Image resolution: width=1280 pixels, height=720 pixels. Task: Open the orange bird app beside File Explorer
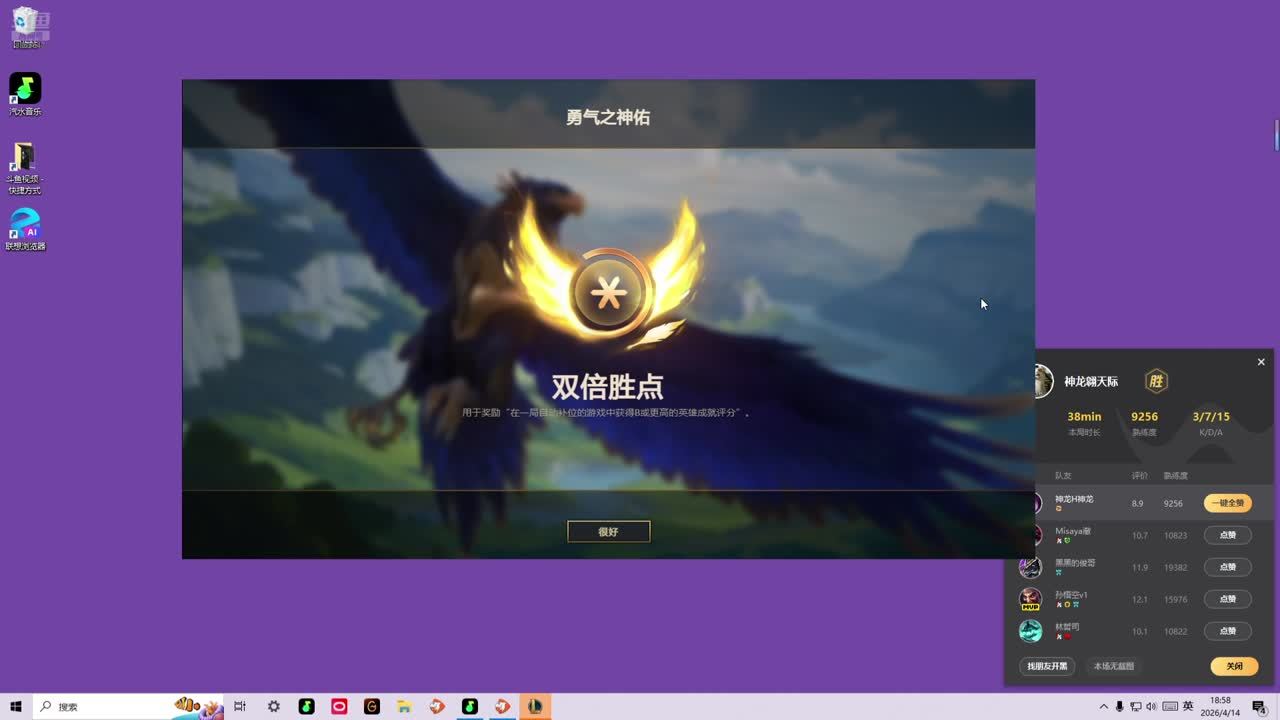click(437, 707)
